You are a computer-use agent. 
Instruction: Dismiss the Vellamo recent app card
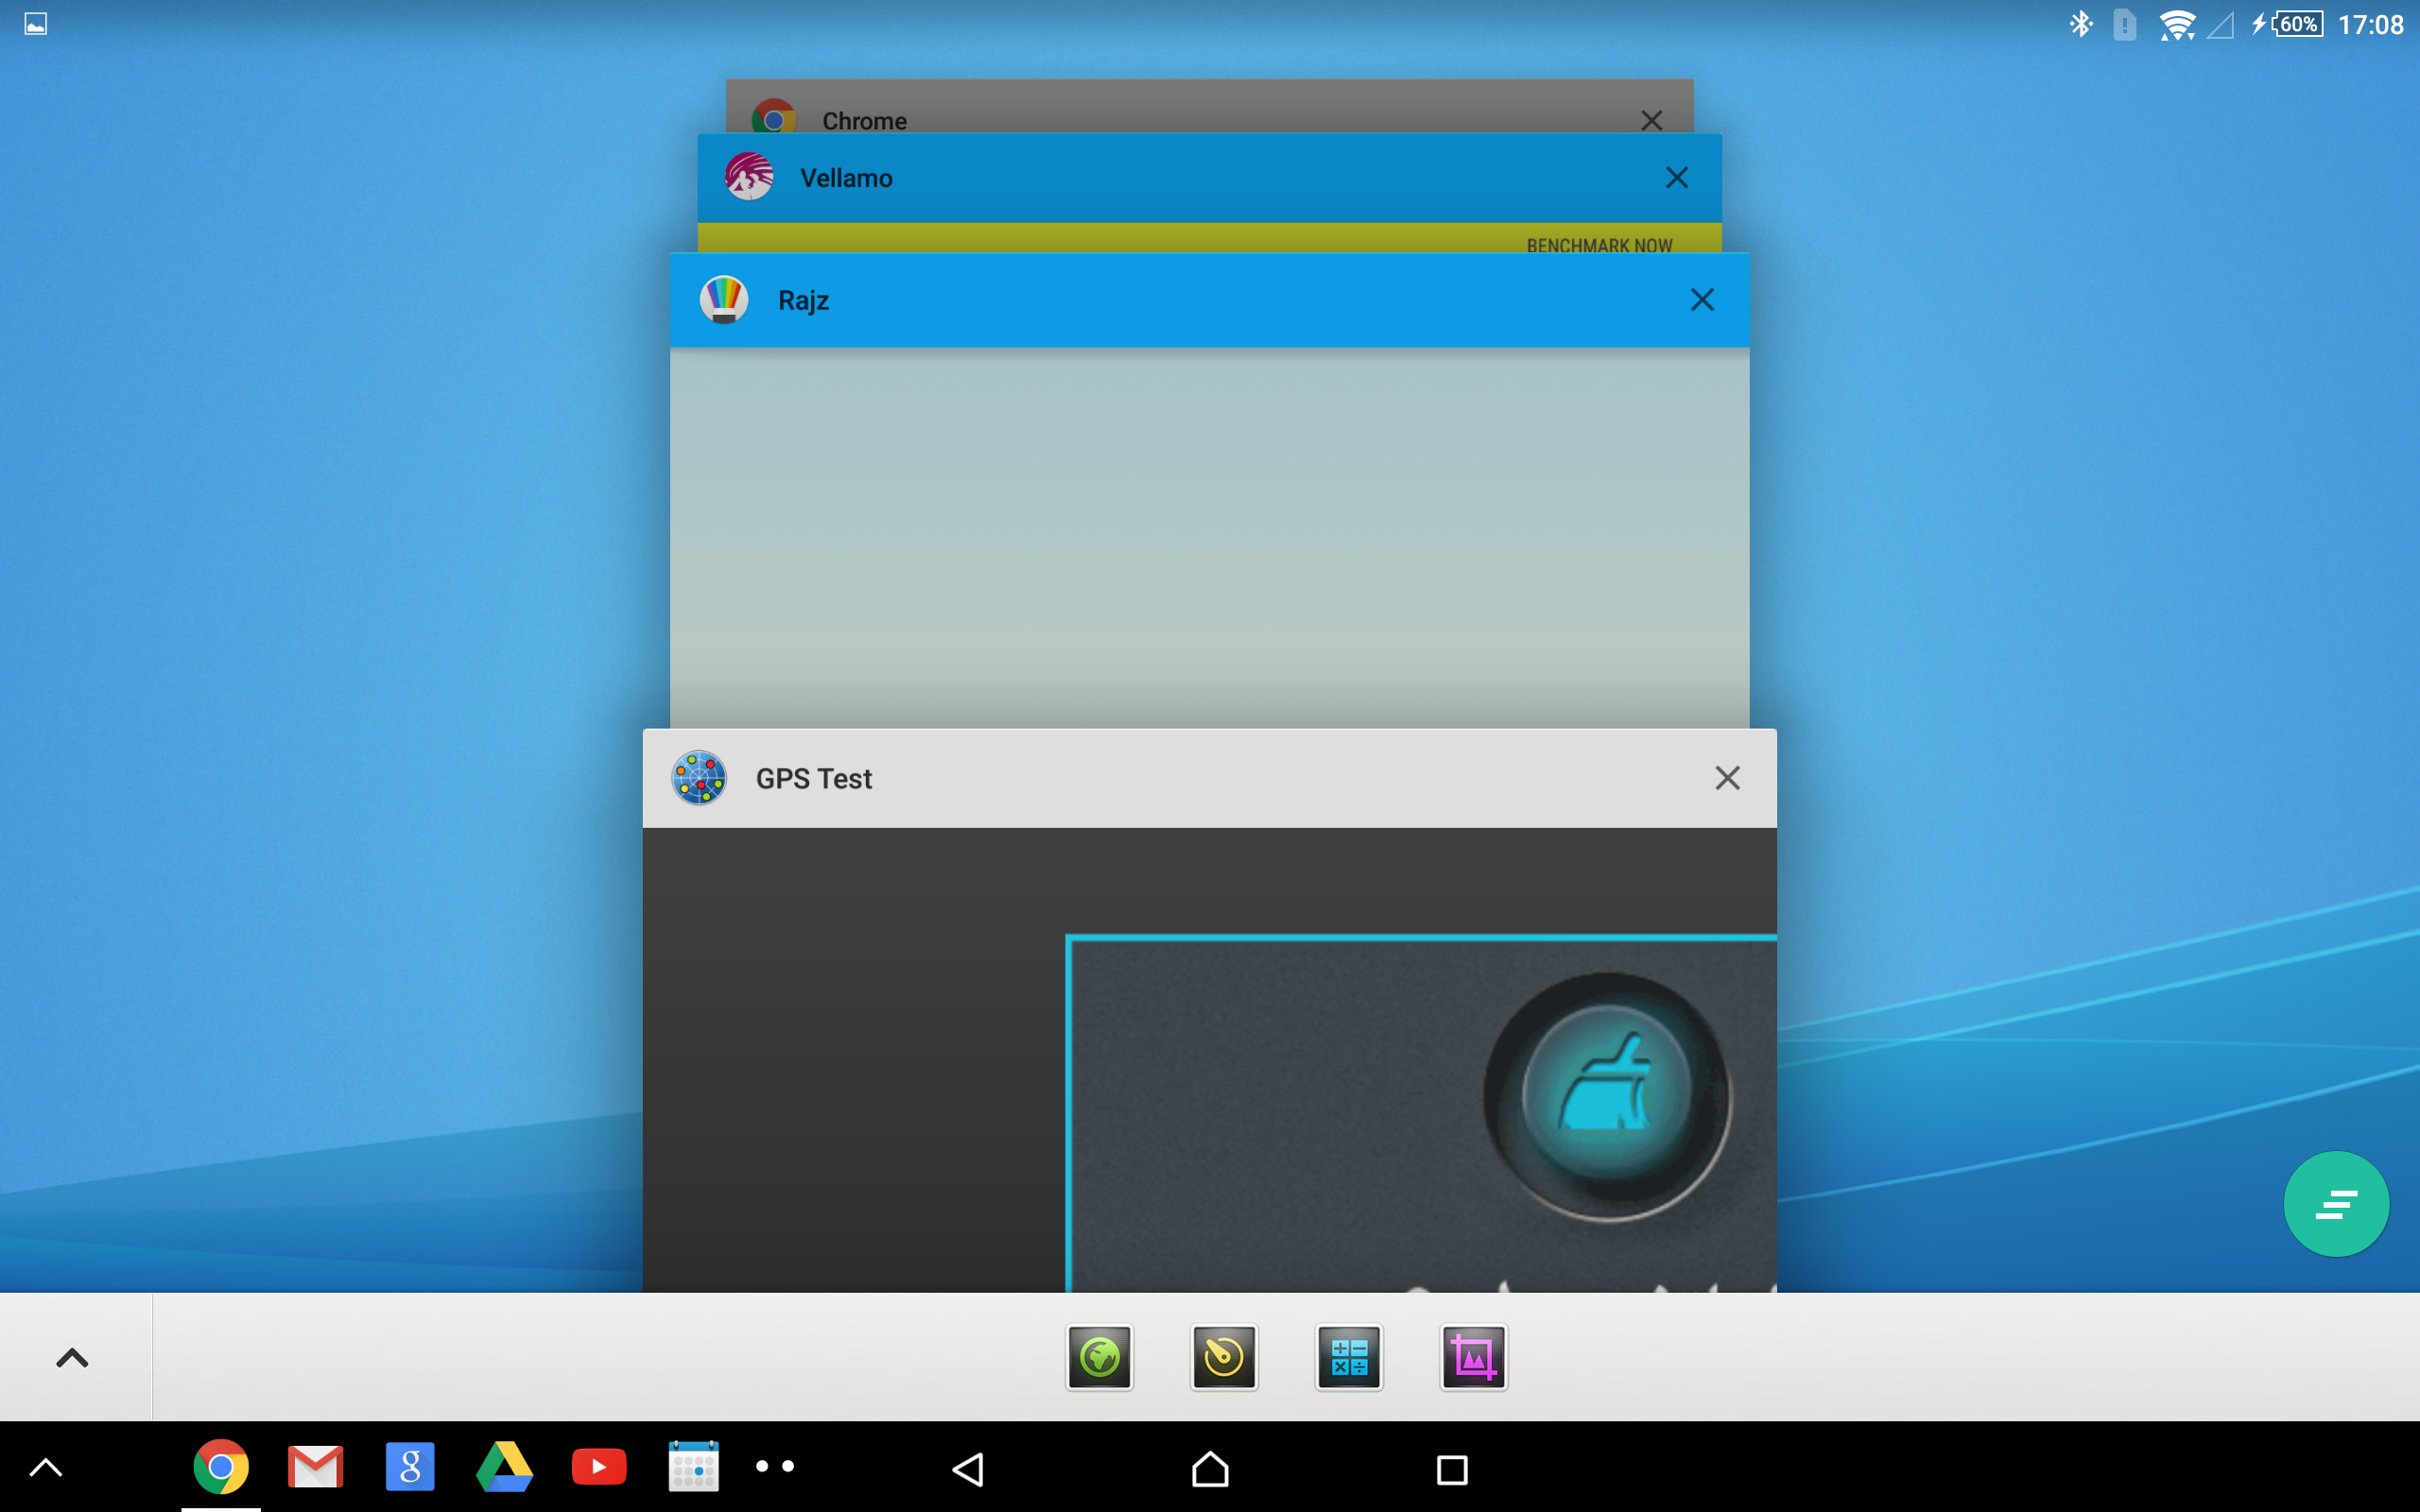coord(1677,178)
